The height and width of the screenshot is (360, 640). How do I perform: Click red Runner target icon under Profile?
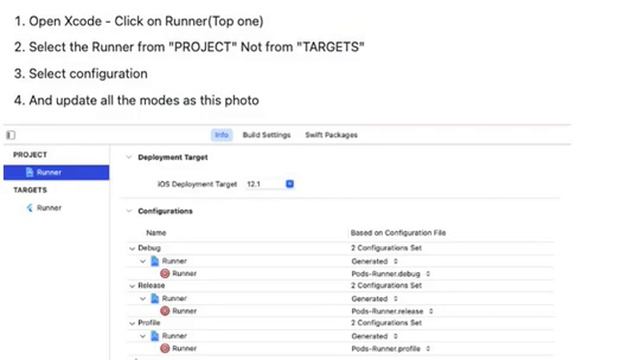click(x=165, y=348)
